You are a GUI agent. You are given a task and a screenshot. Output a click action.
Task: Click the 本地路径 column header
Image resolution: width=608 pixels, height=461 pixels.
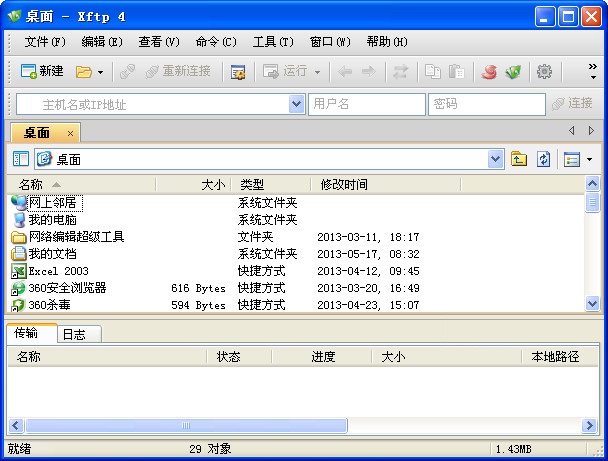pyautogui.click(x=560, y=357)
